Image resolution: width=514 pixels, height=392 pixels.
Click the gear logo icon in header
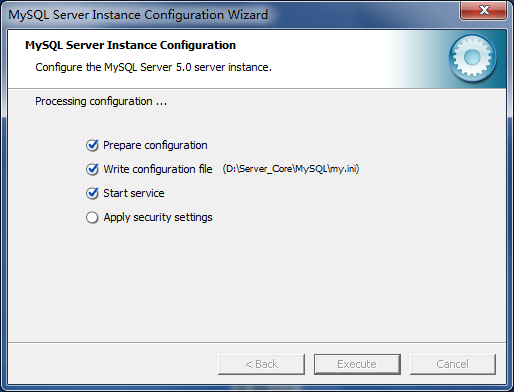472,58
